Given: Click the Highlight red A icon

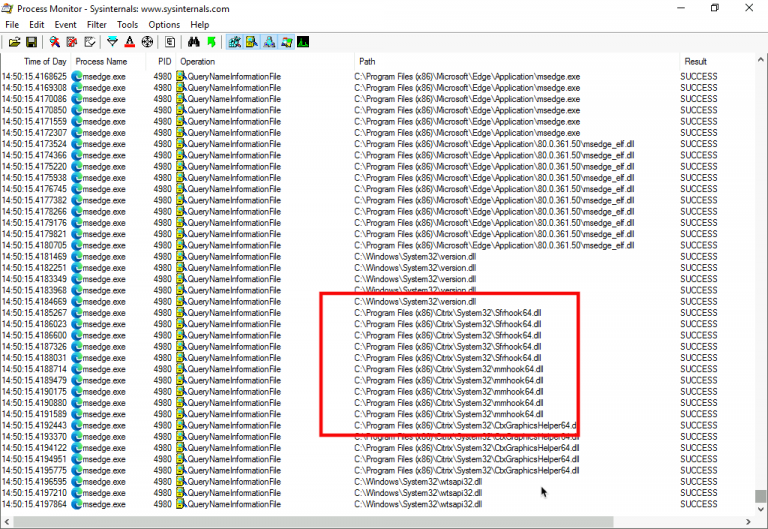Looking at the screenshot, I should point(129,42).
